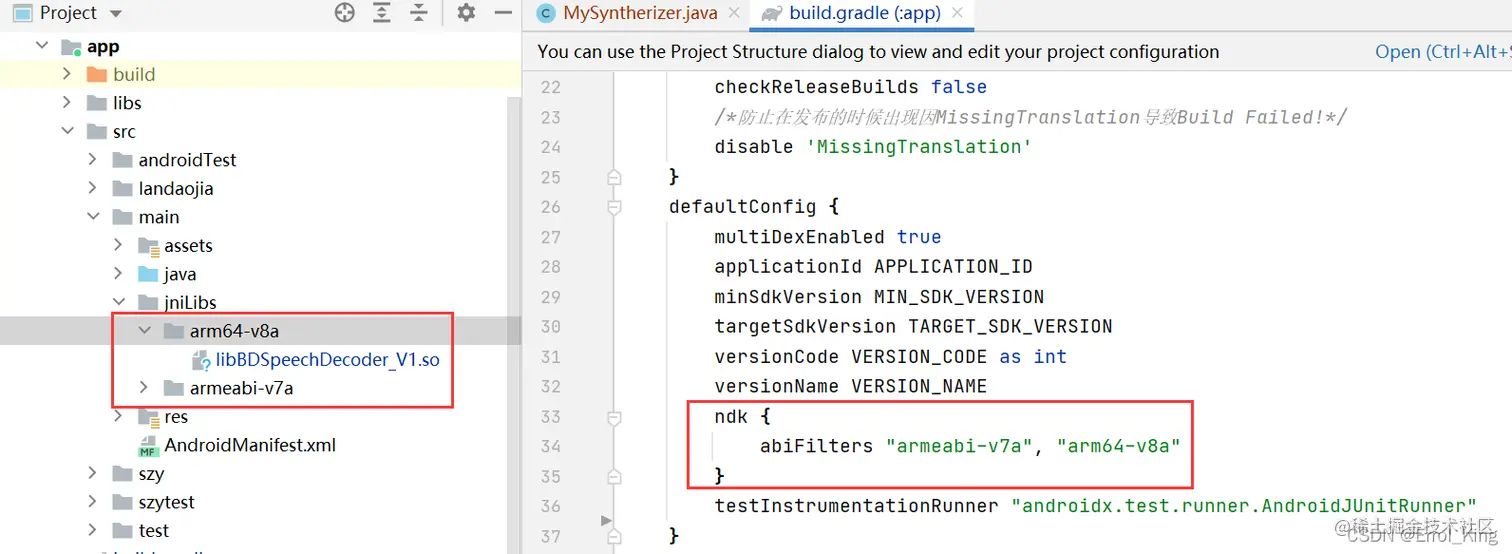Expand the build folder
1512x554 pixels.
tap(67, 74)
